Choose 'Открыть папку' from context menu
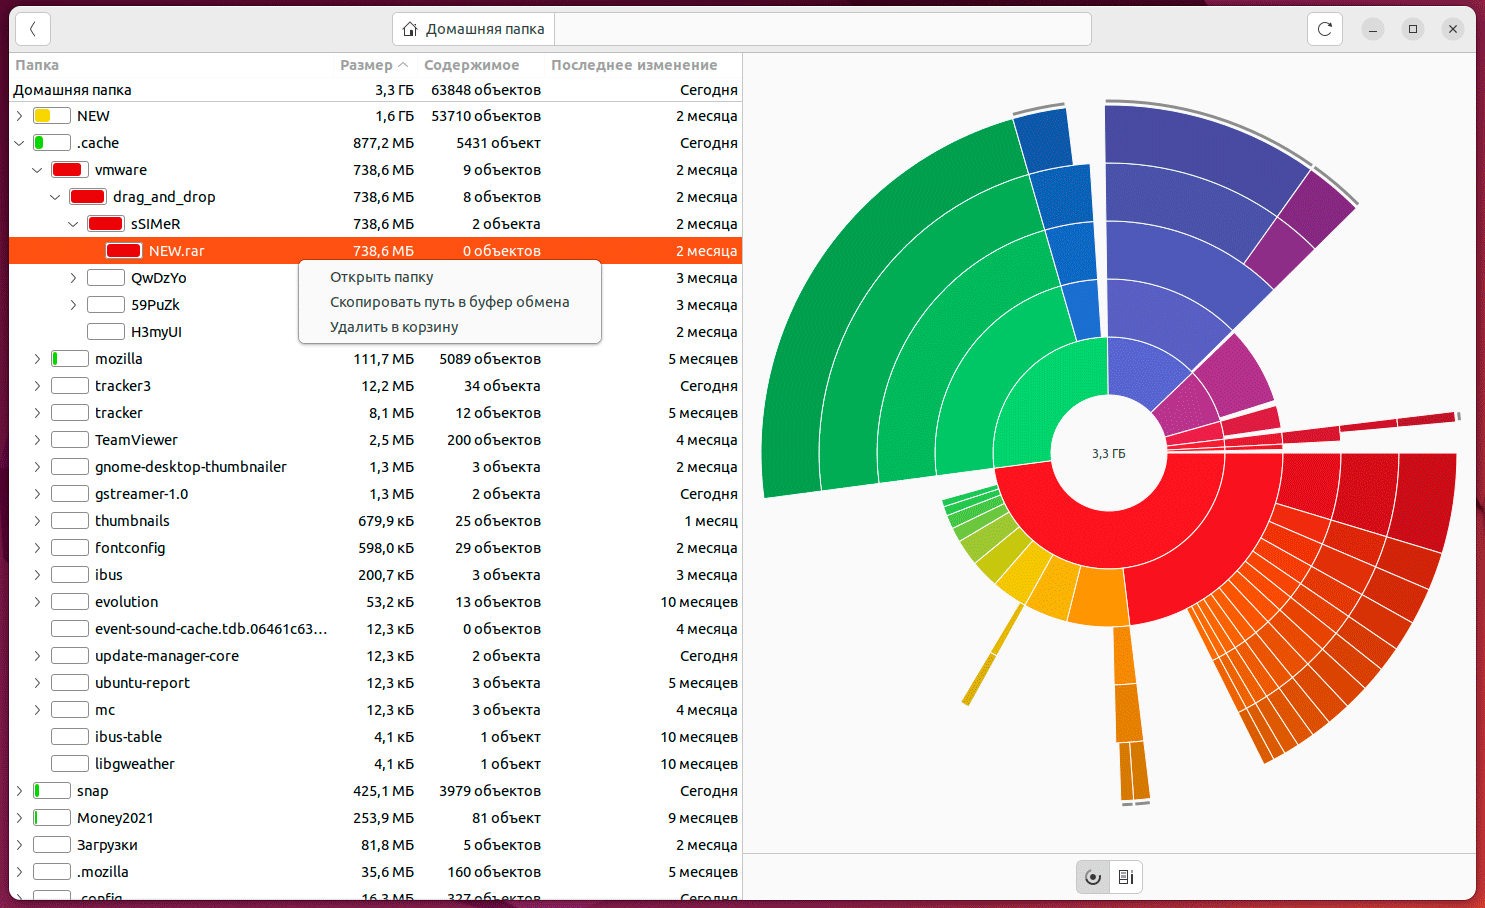 tap(381, 277)
